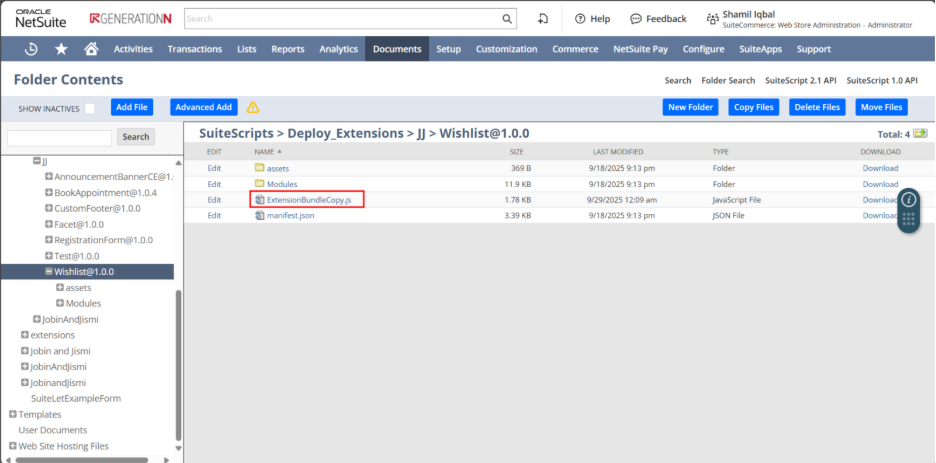Toggle the Show Inactives checkbox

(90, 108)
